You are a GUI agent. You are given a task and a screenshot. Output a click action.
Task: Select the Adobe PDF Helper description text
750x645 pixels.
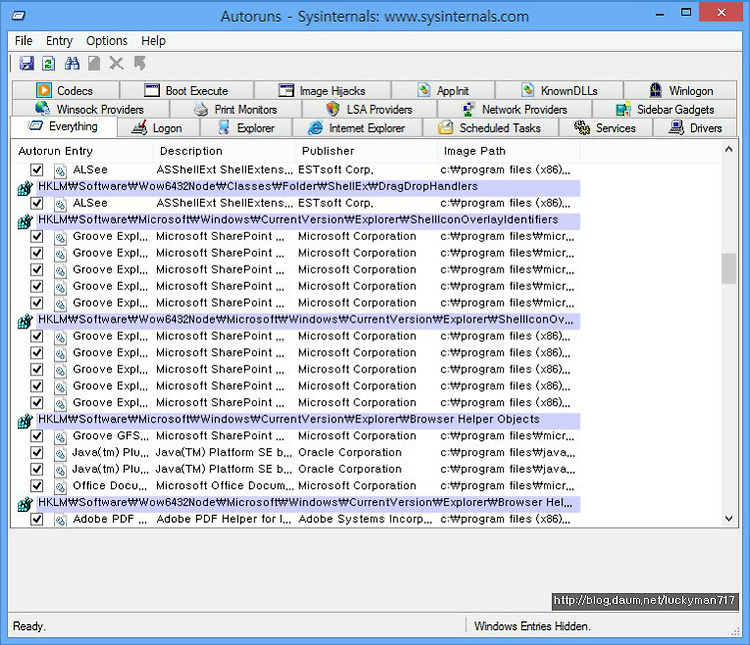coord(224,519)
